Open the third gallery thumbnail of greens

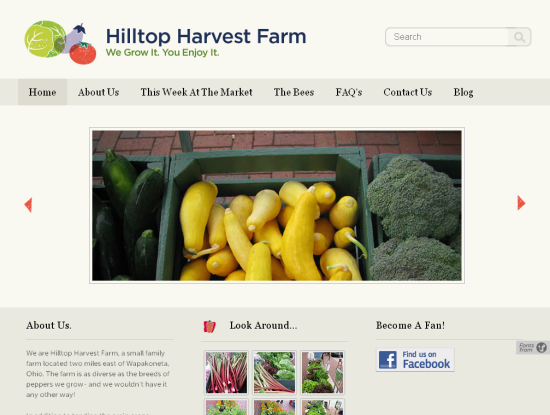322,373
